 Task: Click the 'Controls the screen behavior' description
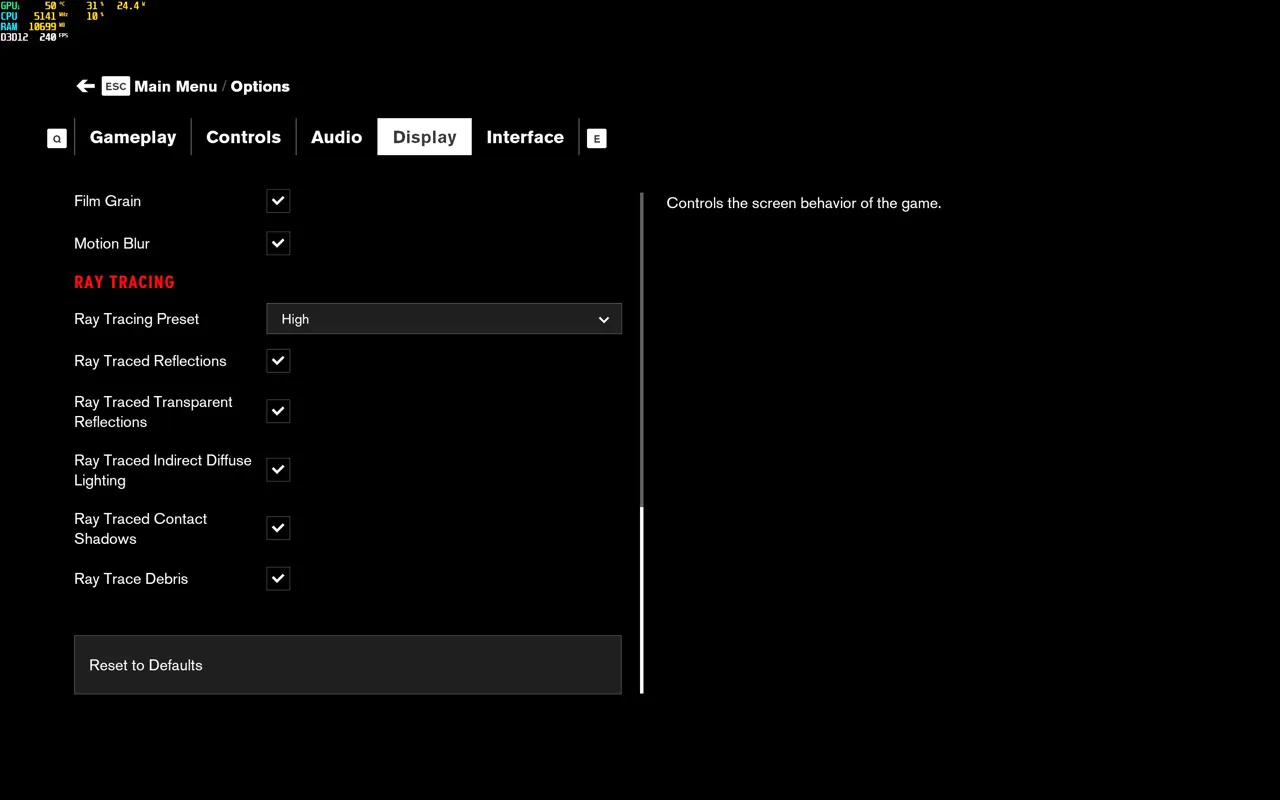[x=804, y=203]
